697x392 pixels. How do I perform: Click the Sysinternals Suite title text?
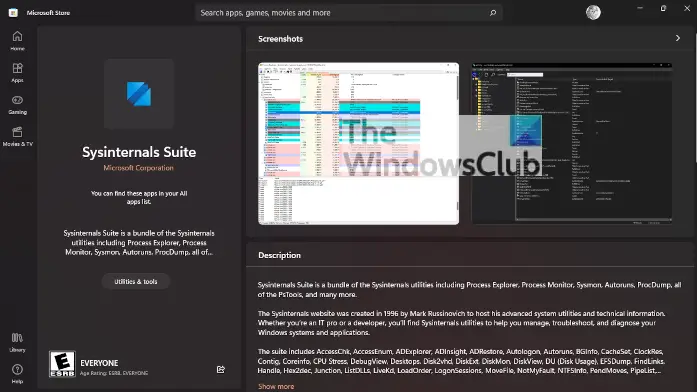139,152
